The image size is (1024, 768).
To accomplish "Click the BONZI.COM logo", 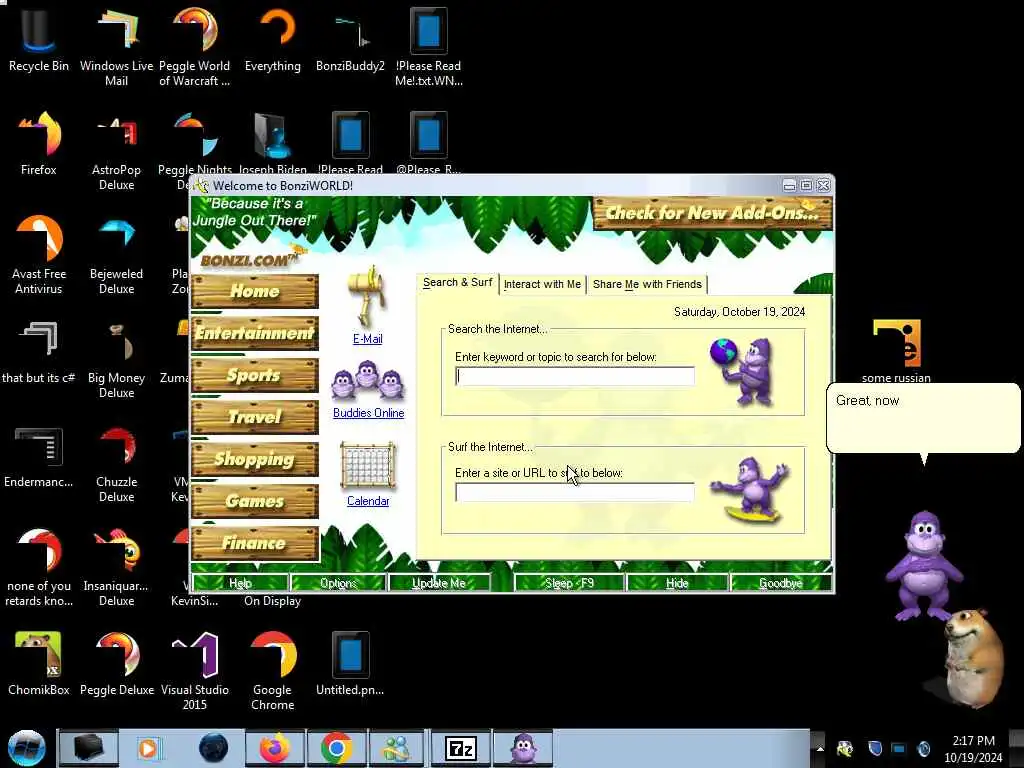I will 249,259.
